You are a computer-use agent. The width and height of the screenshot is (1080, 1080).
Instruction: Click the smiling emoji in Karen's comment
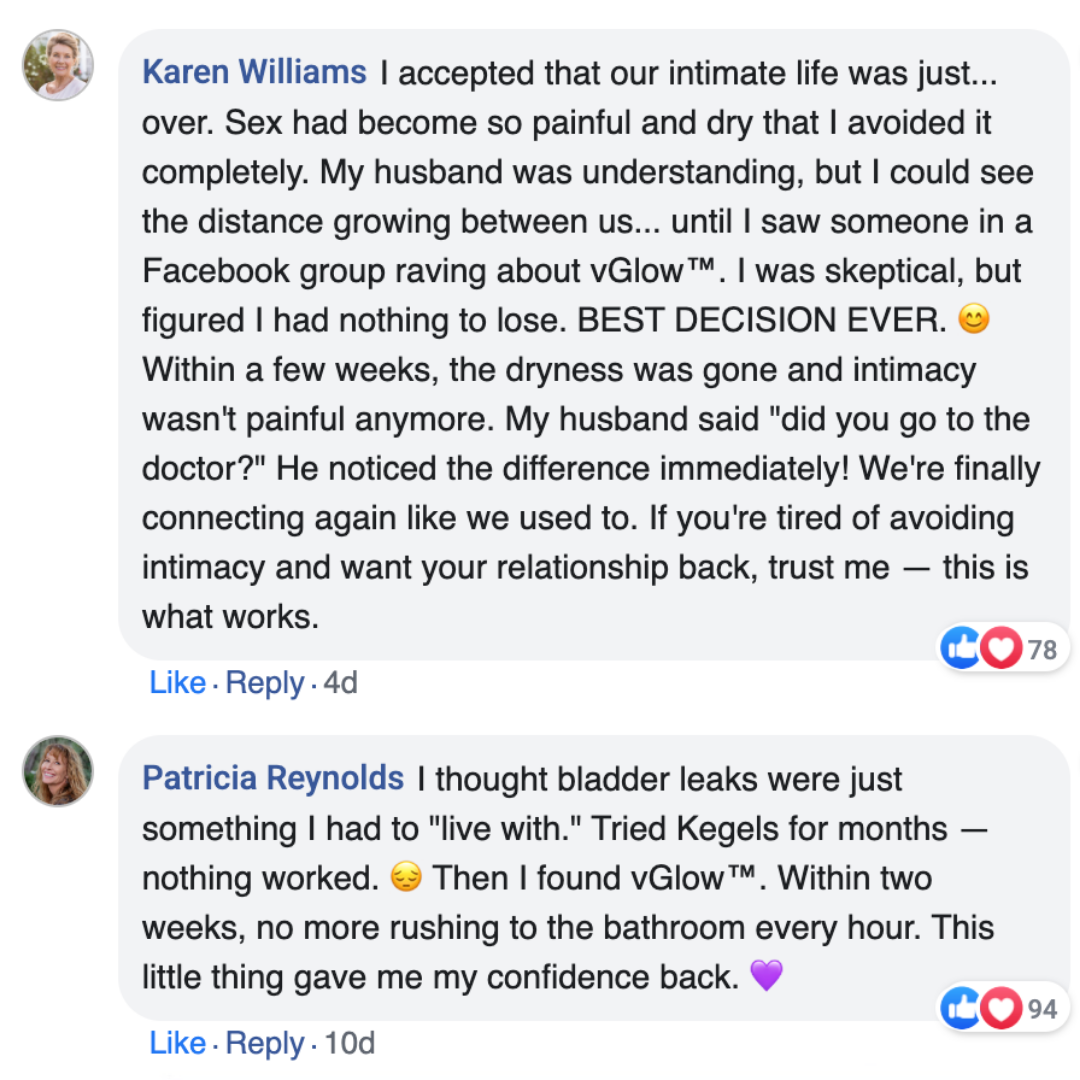click(971, 321)
